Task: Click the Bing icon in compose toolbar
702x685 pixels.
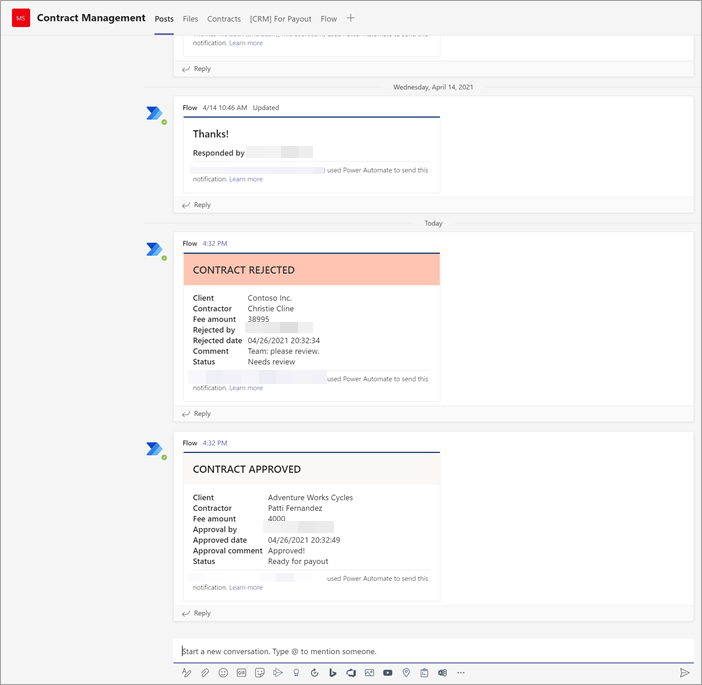Action: [332, 673]
